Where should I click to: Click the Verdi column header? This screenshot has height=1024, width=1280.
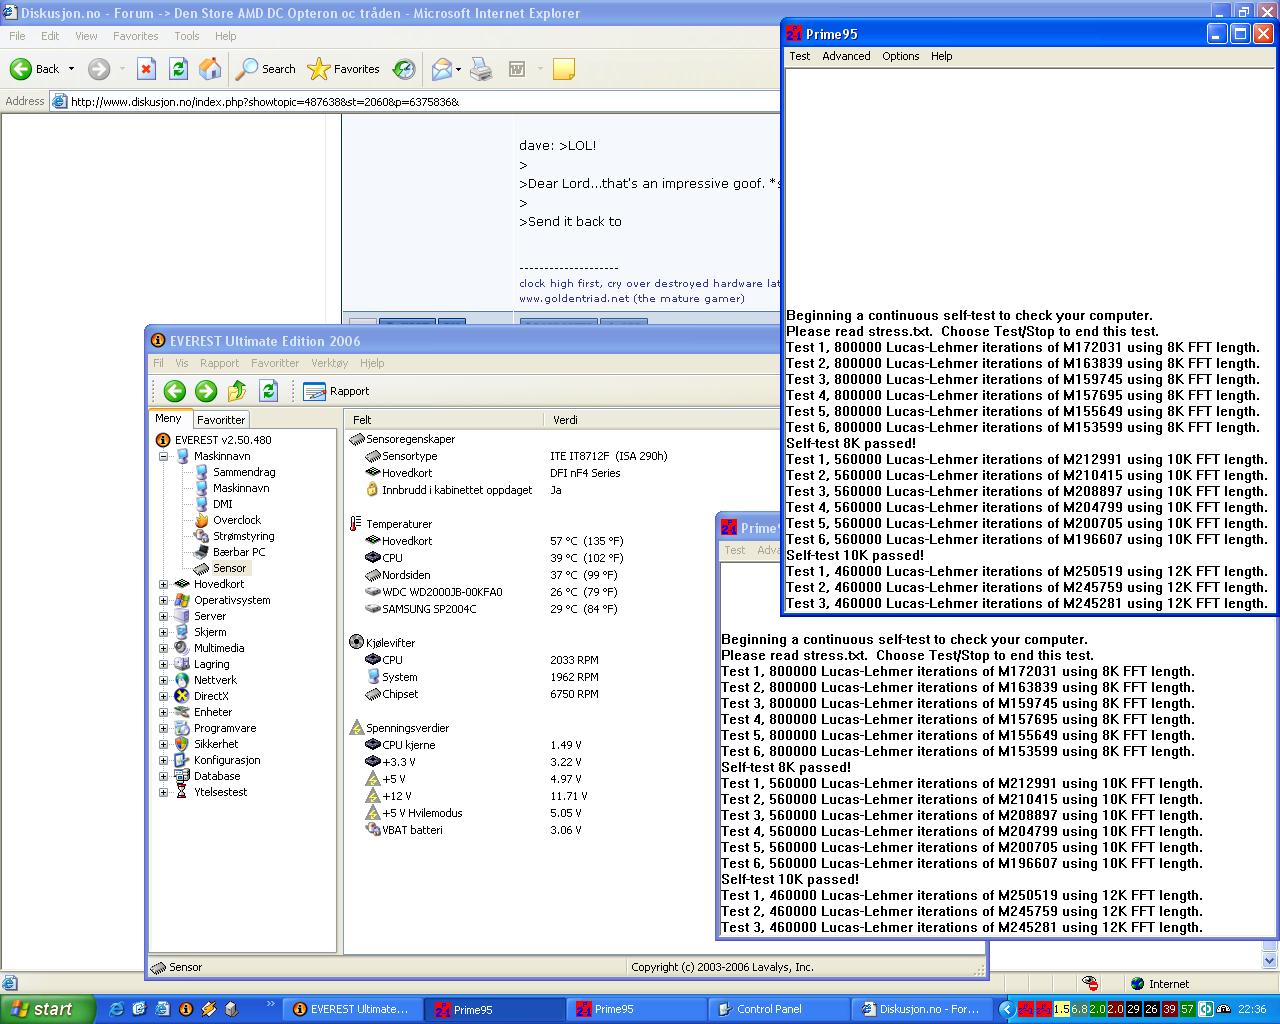tap(660, 420)
